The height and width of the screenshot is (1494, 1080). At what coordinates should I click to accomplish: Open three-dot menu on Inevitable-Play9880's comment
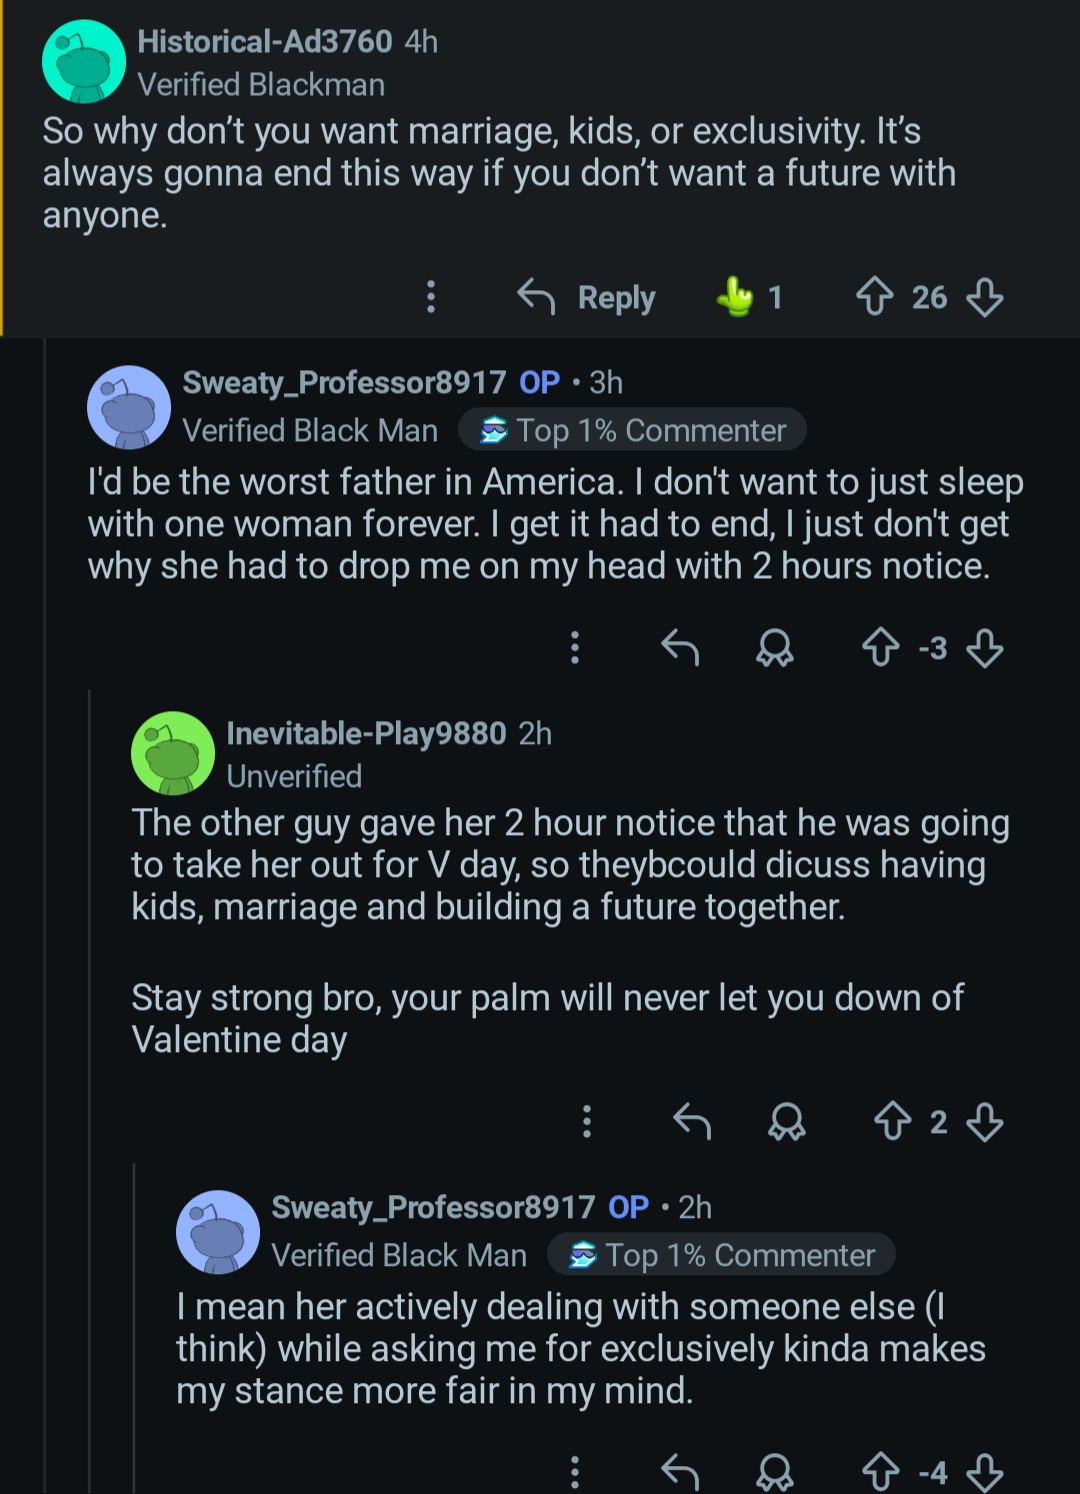tap(587, 1122)
